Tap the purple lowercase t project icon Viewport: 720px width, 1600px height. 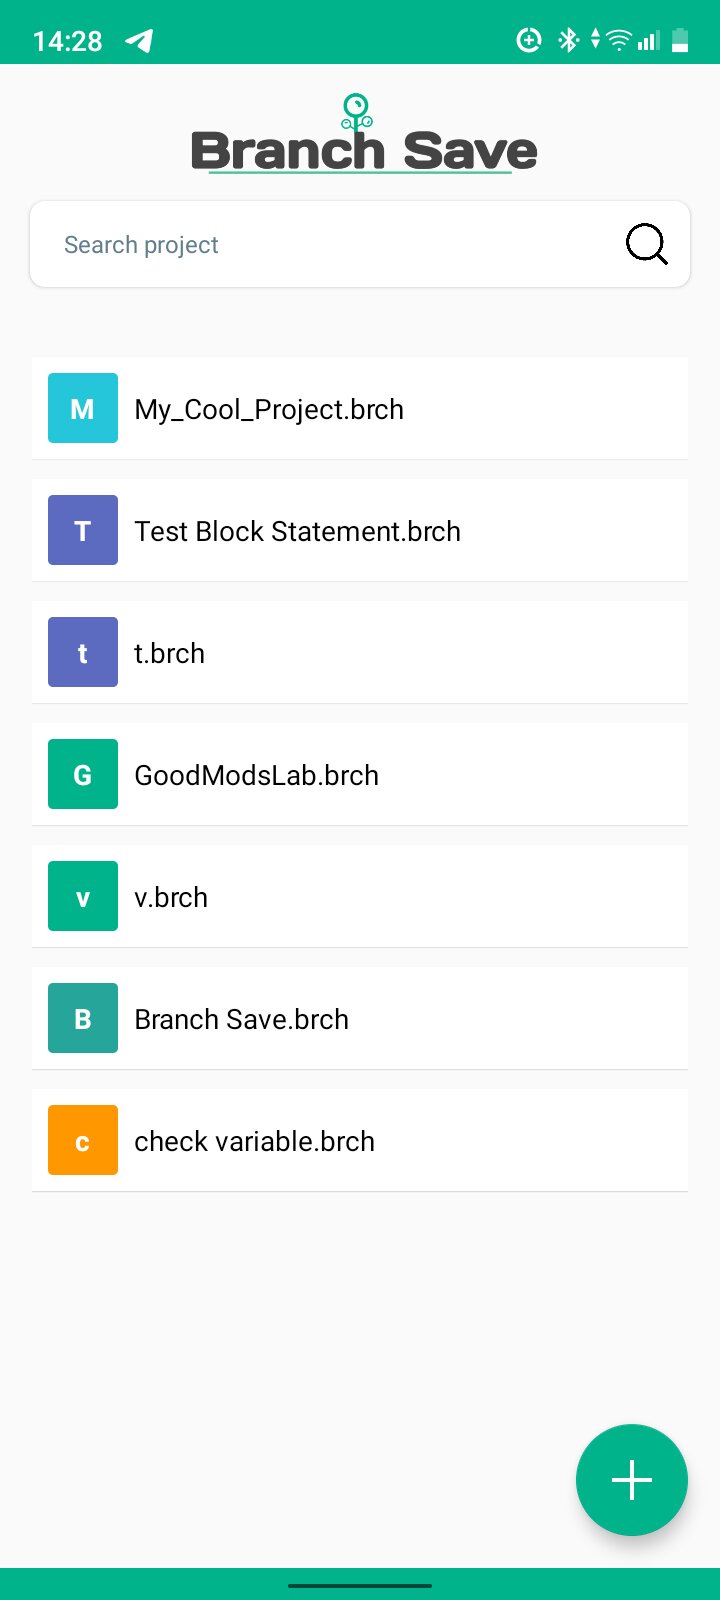(83, 652)
